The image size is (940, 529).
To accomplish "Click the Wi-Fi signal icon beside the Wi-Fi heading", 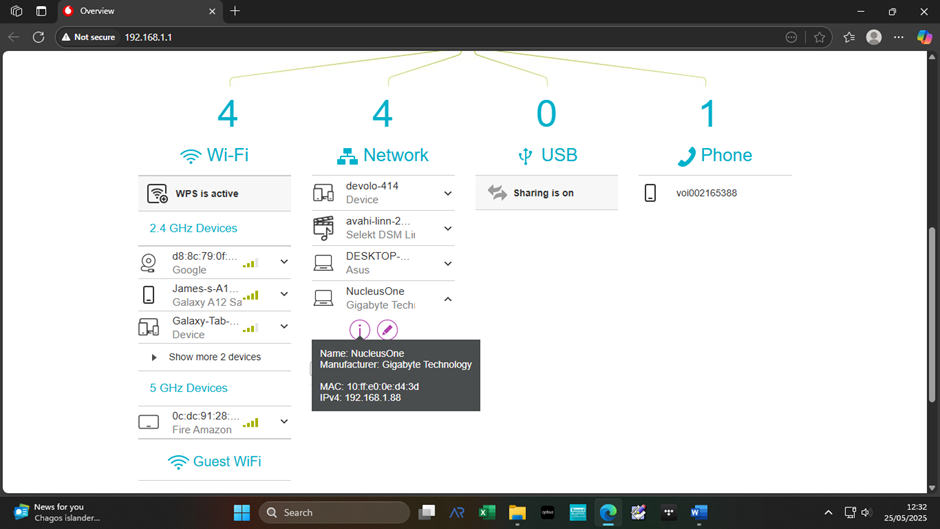I will 190,156.
